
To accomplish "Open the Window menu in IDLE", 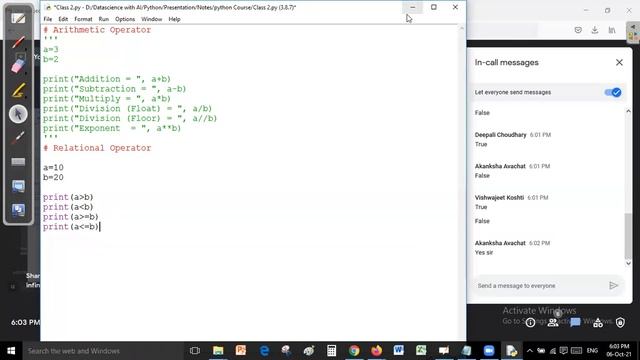I will tap(151, 19).
